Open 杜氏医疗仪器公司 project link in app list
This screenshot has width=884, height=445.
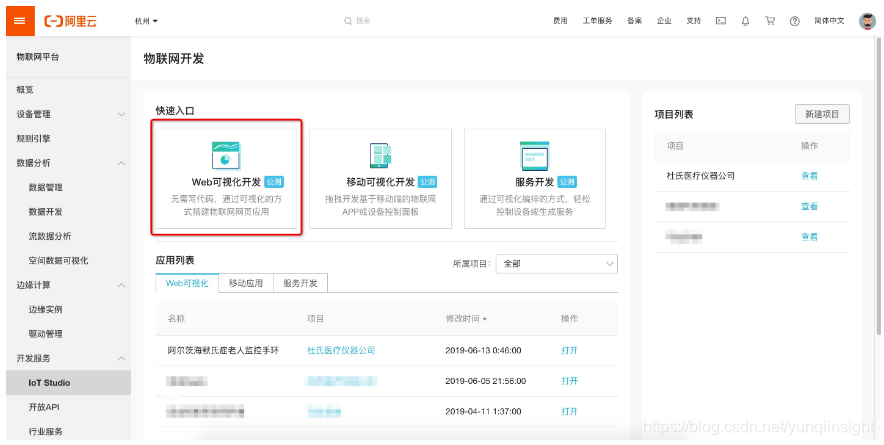(341, 350)
